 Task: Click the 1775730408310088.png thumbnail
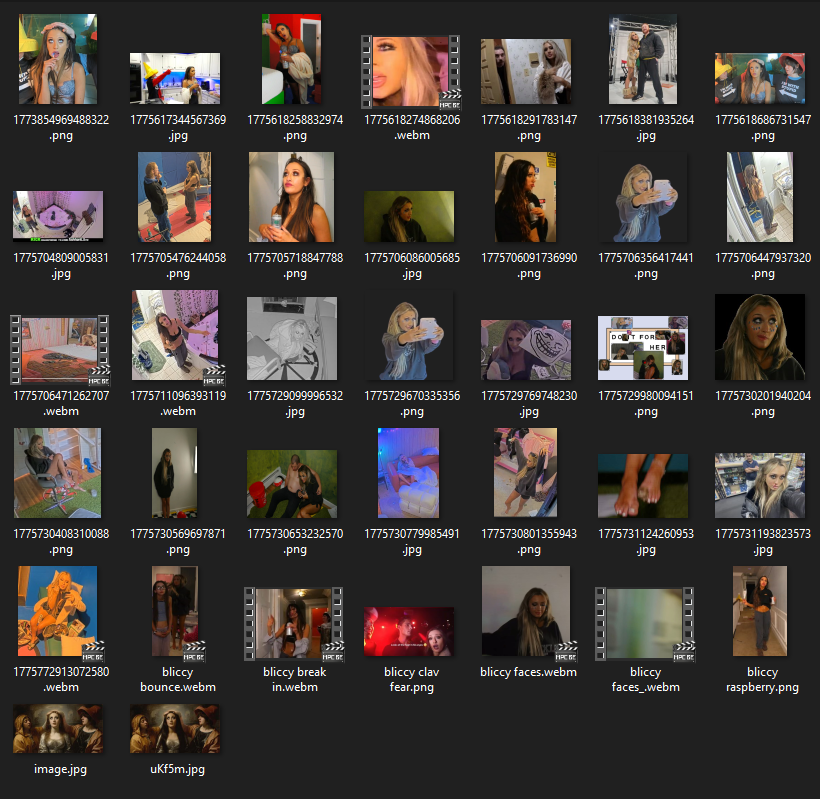pyautogui.click(x=58, y=473)
